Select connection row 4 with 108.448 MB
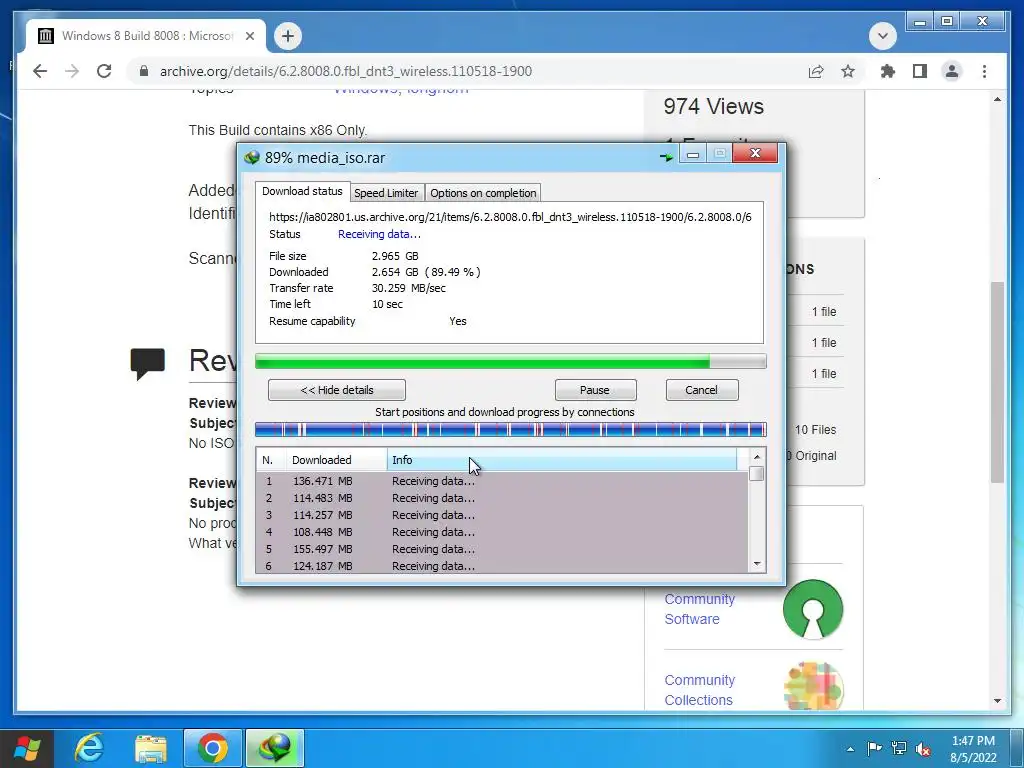This screenshot has width=1024, height=768. tap(502, 532)
